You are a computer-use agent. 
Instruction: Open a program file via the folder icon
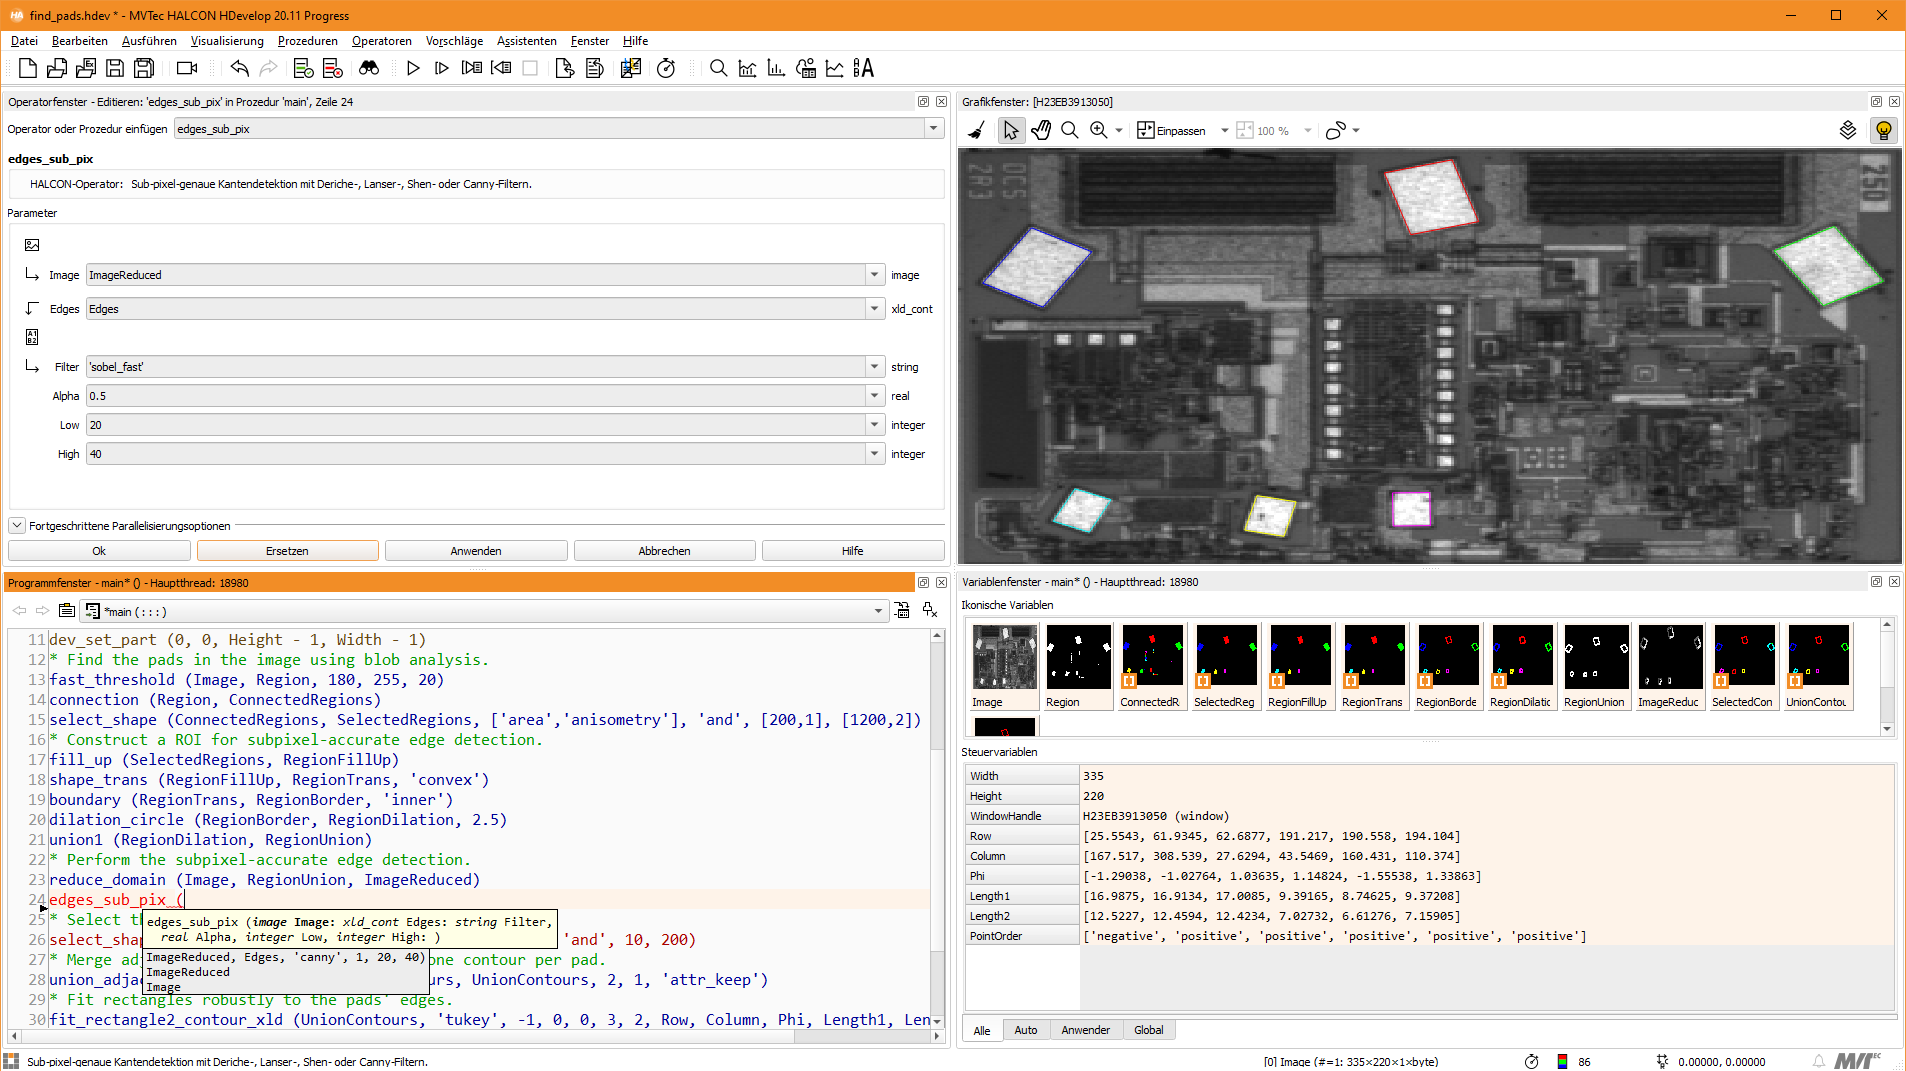(57, 68)
